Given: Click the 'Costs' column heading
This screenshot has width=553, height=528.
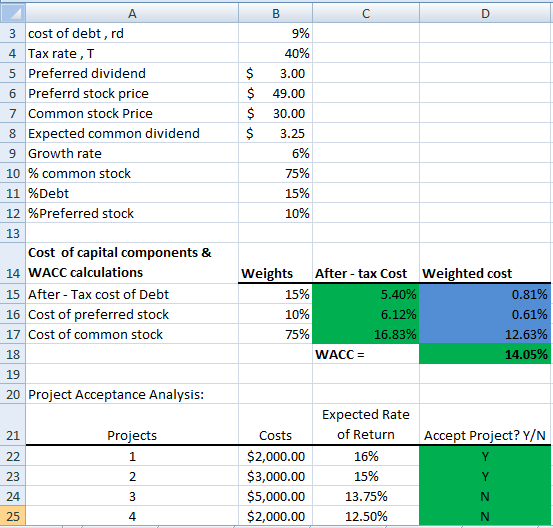Looking at the screenshot, I should (x=275, y=424).
